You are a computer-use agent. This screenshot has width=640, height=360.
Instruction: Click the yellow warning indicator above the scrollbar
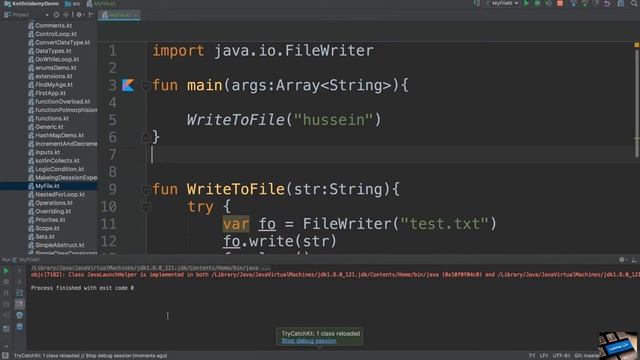click(637, 45)
